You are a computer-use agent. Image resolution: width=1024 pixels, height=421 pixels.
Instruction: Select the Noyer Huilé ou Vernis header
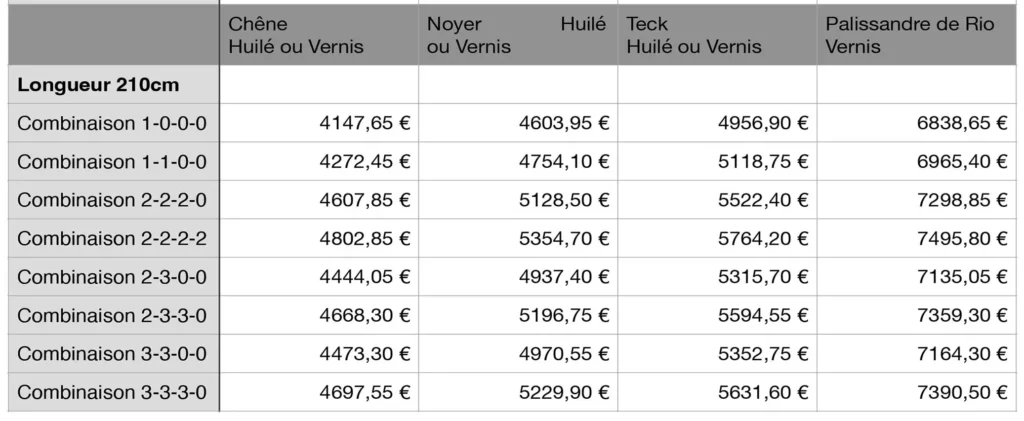pos(518,35)
